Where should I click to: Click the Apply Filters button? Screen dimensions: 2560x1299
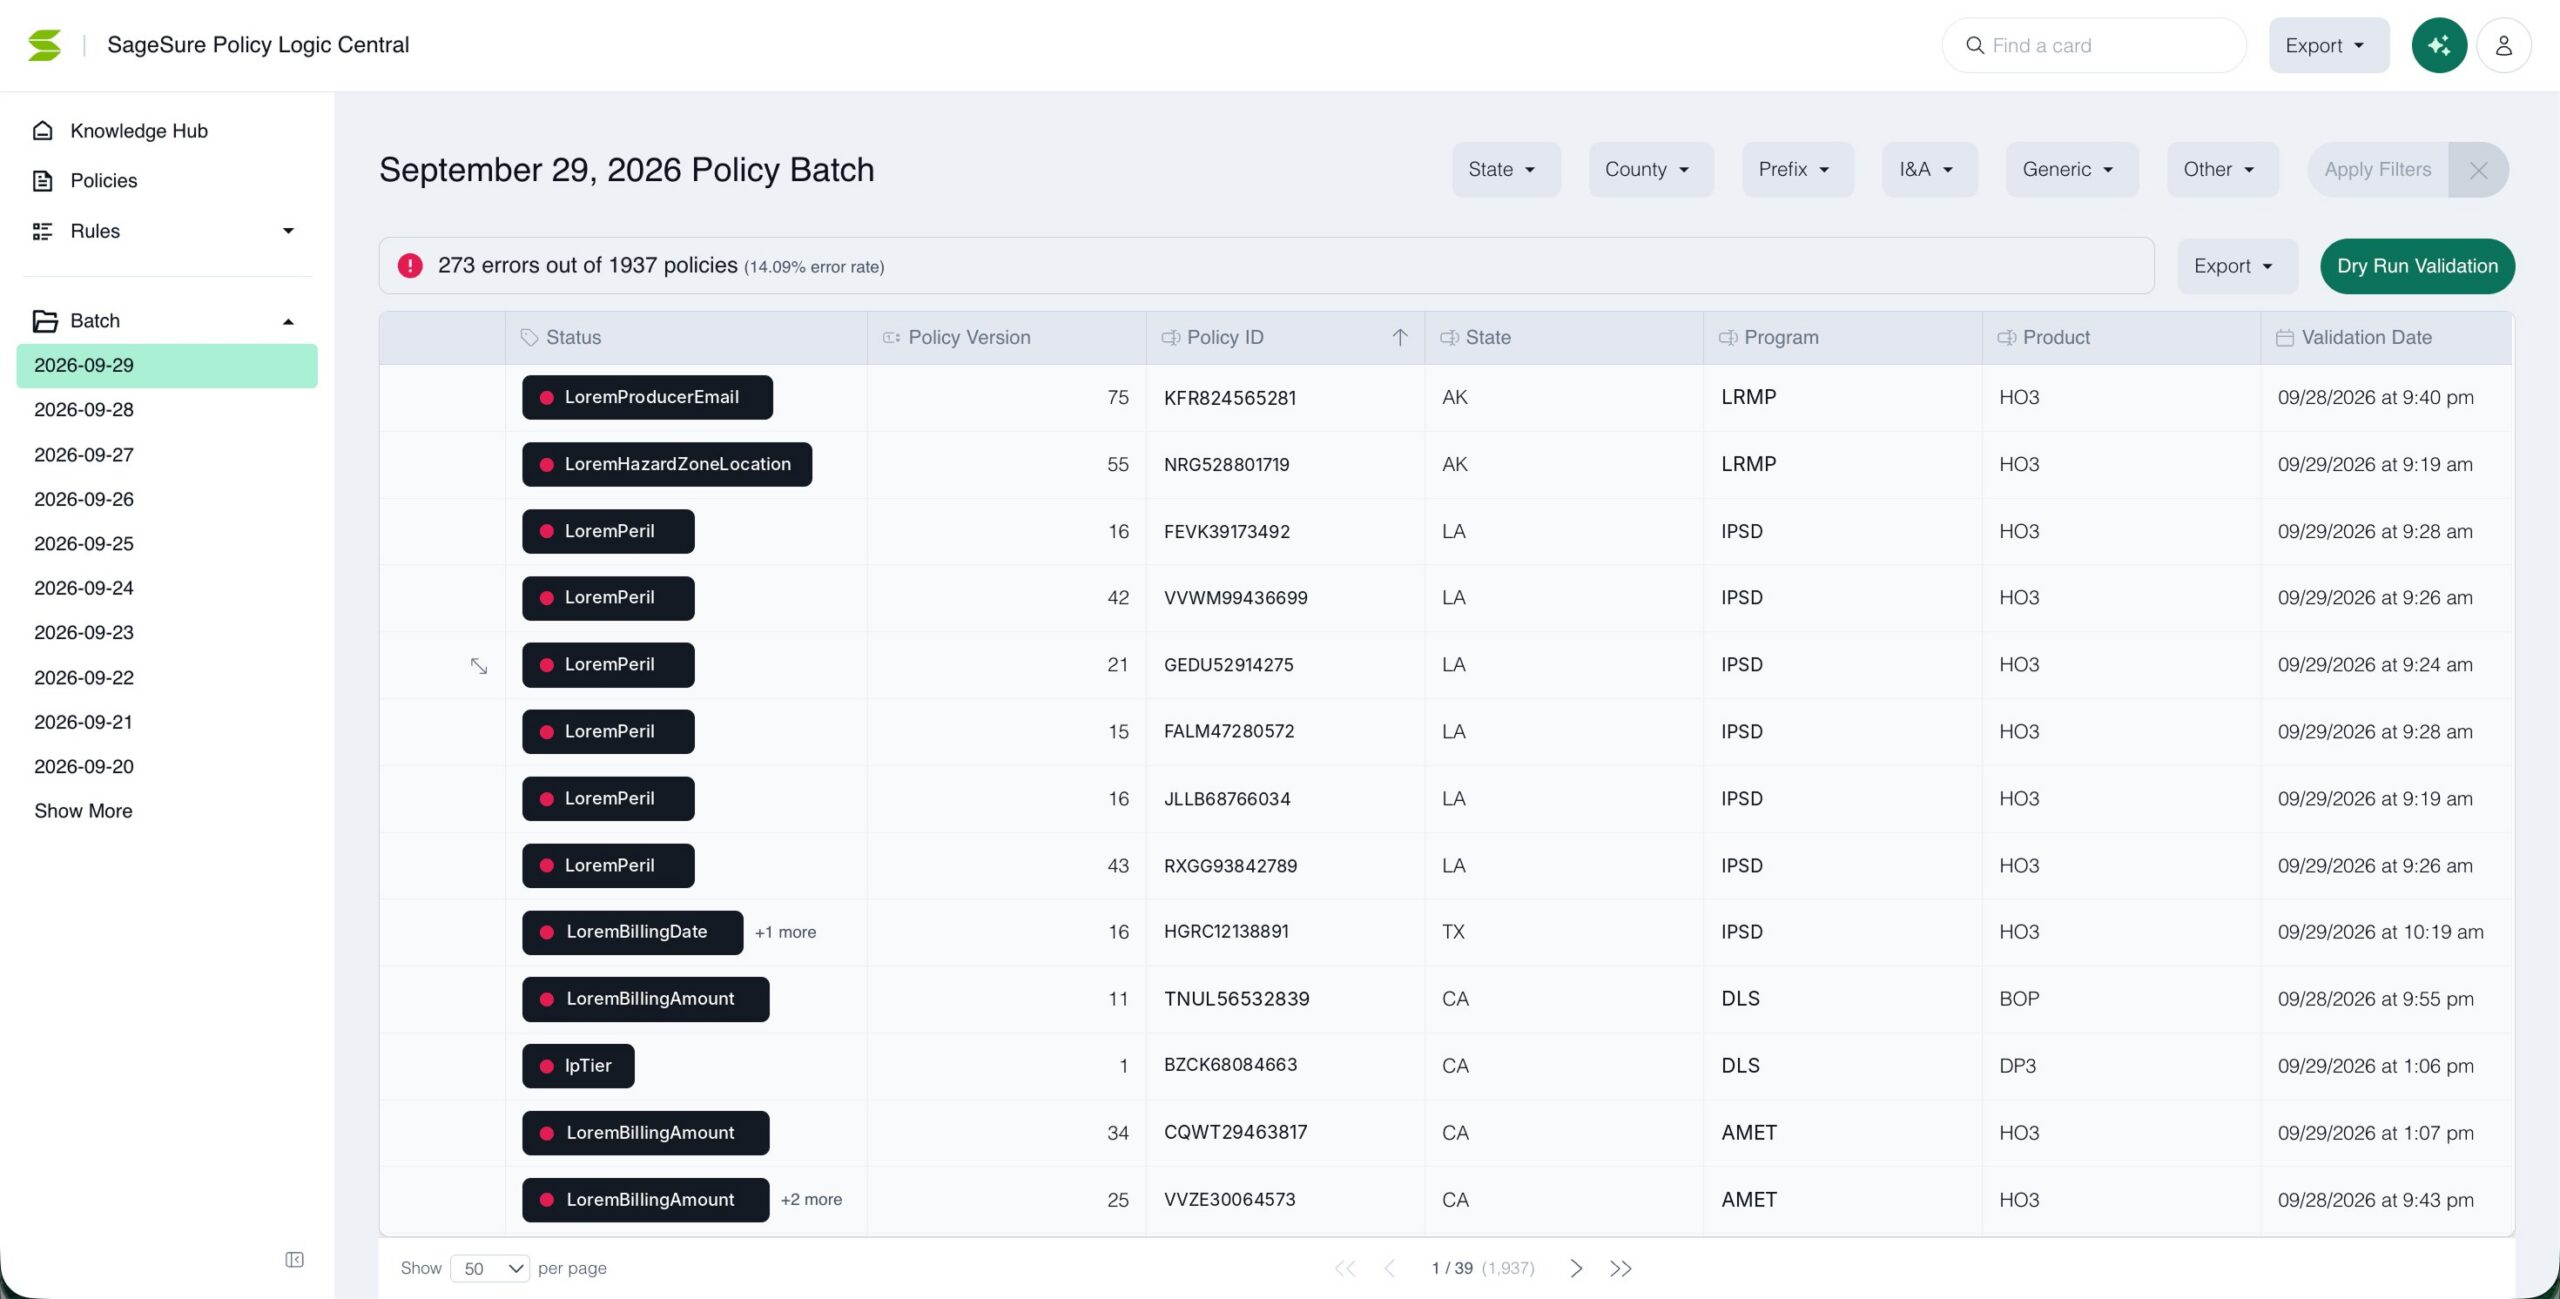coord(2377,170)
